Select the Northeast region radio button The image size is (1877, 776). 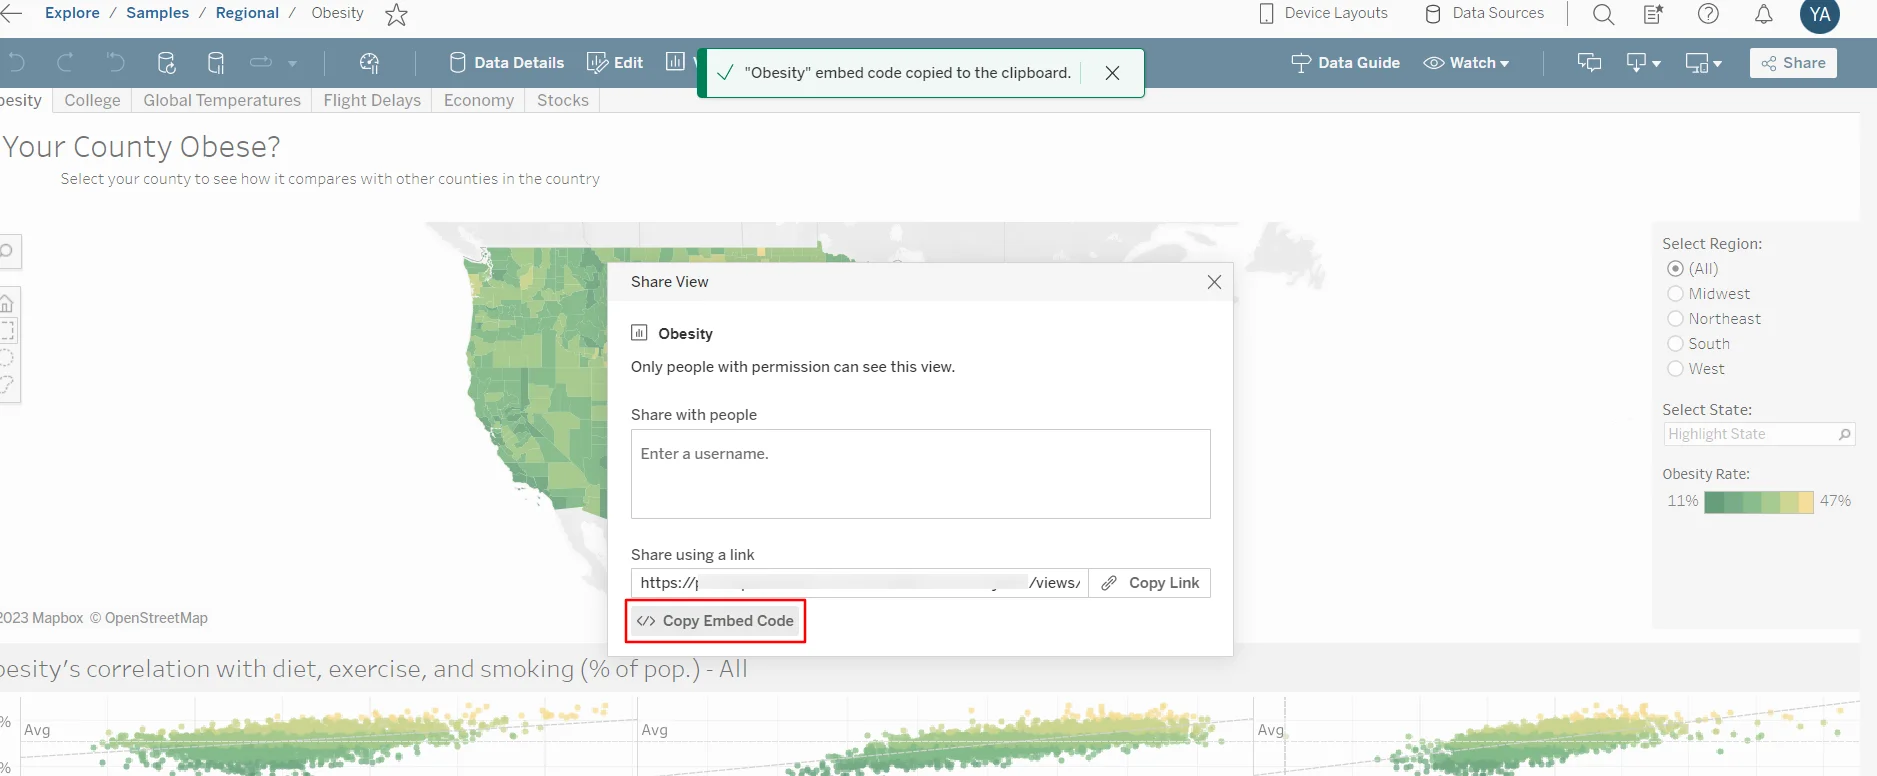1675,319
